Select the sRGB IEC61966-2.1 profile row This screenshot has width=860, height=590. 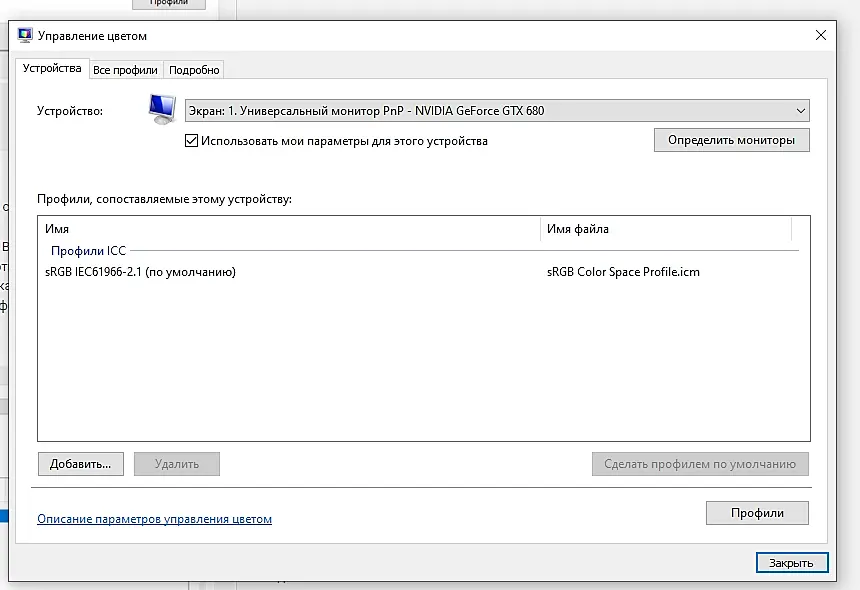(x=423, y=272)
